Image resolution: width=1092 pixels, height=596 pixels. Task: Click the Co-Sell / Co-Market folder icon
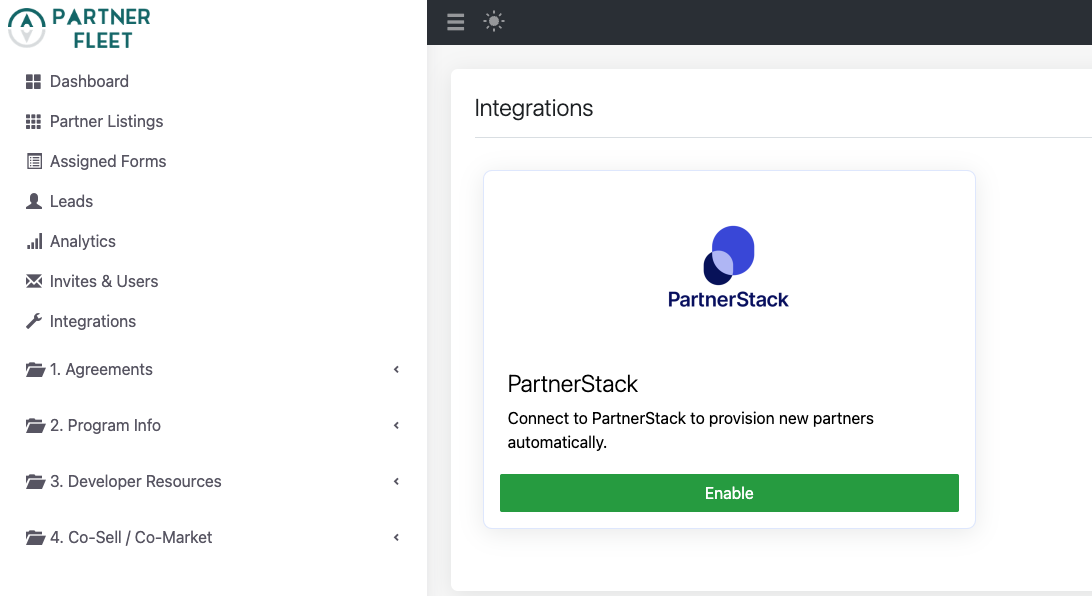point(35,538)
